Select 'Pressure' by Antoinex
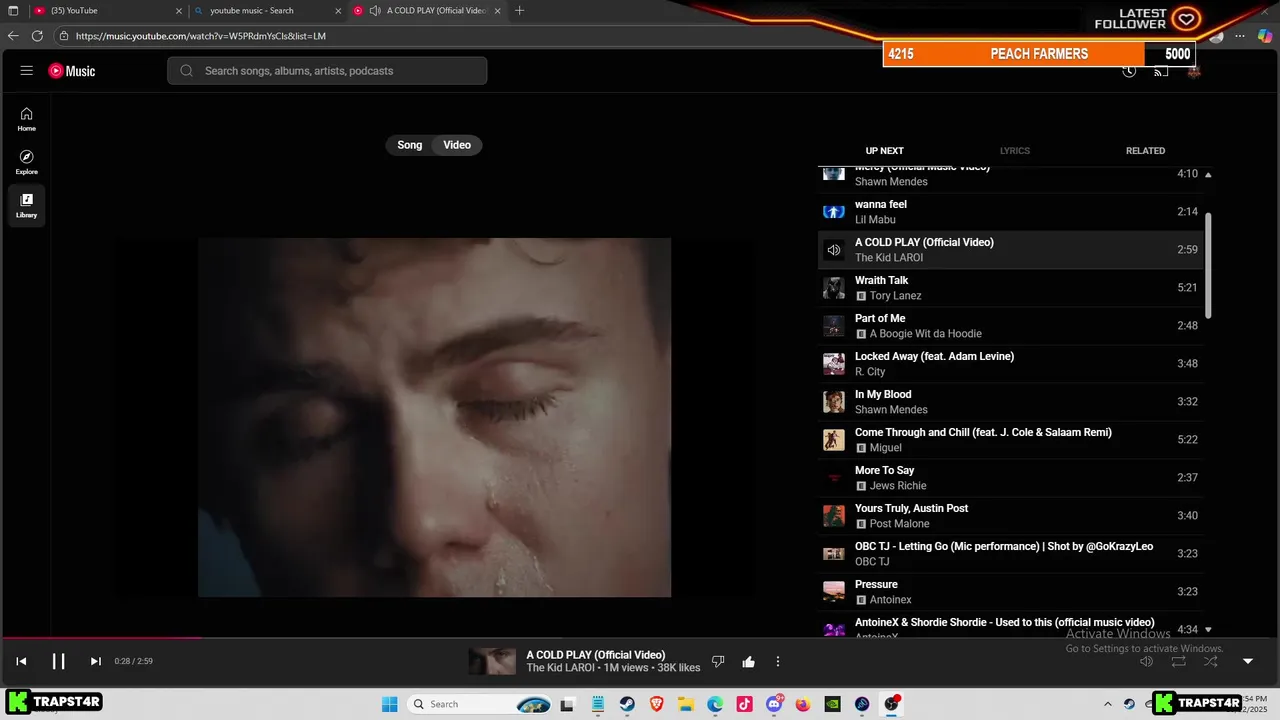Screen dimensions: 1280x720 click(1010, 592)
